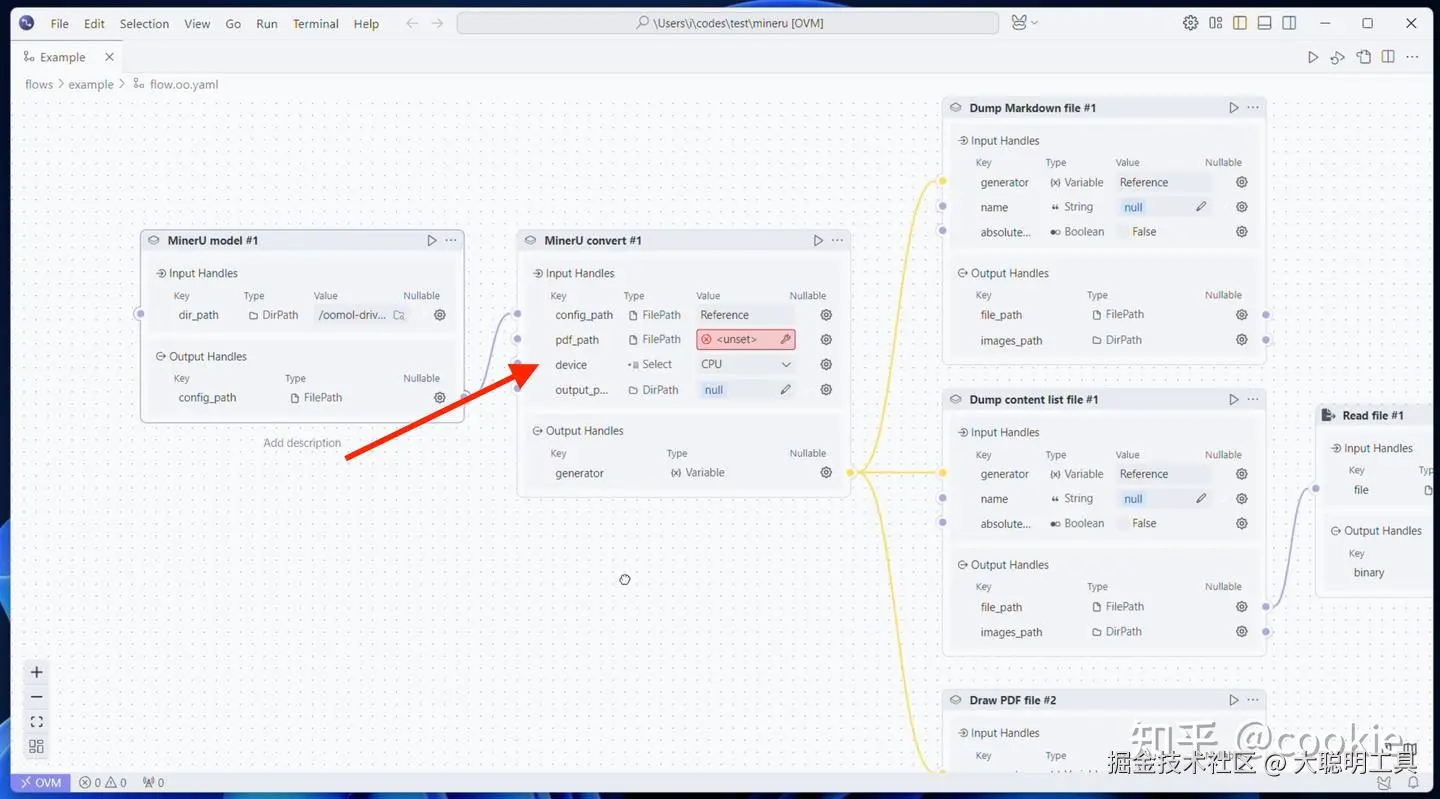Open Dump content list file #1 options

[1253, 399]
